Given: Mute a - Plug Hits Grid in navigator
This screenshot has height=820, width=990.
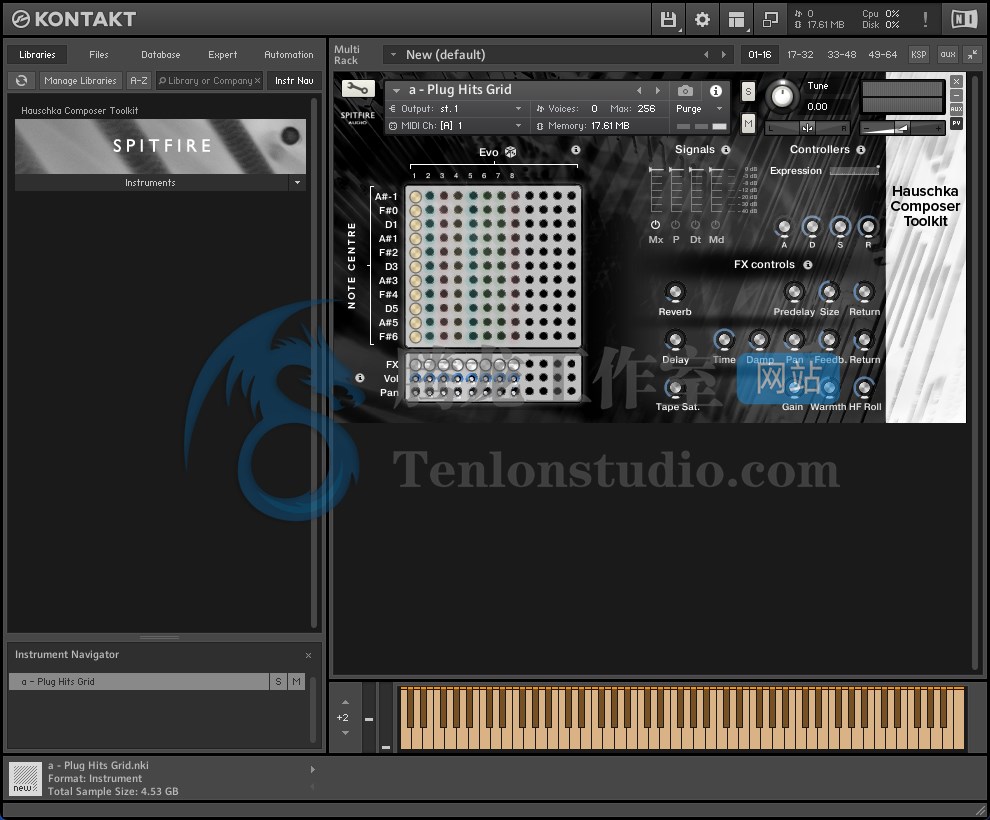Looking at the screenshot, I should pos(296,682).
